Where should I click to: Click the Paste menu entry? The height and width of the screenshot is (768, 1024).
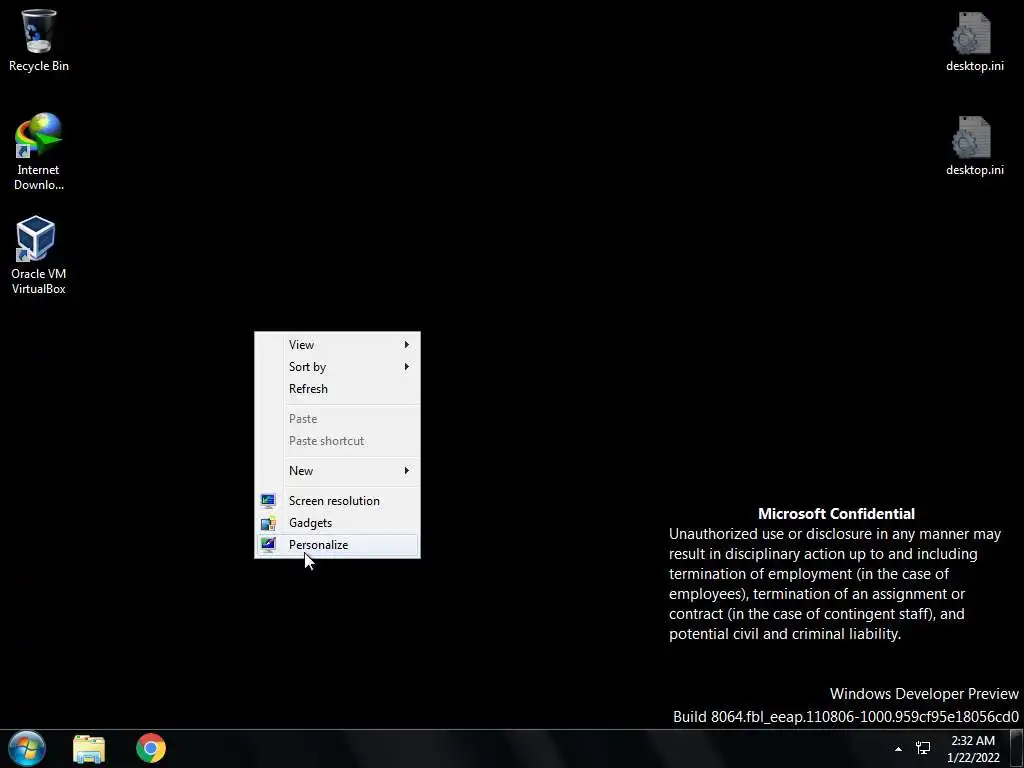pos(337,419)
